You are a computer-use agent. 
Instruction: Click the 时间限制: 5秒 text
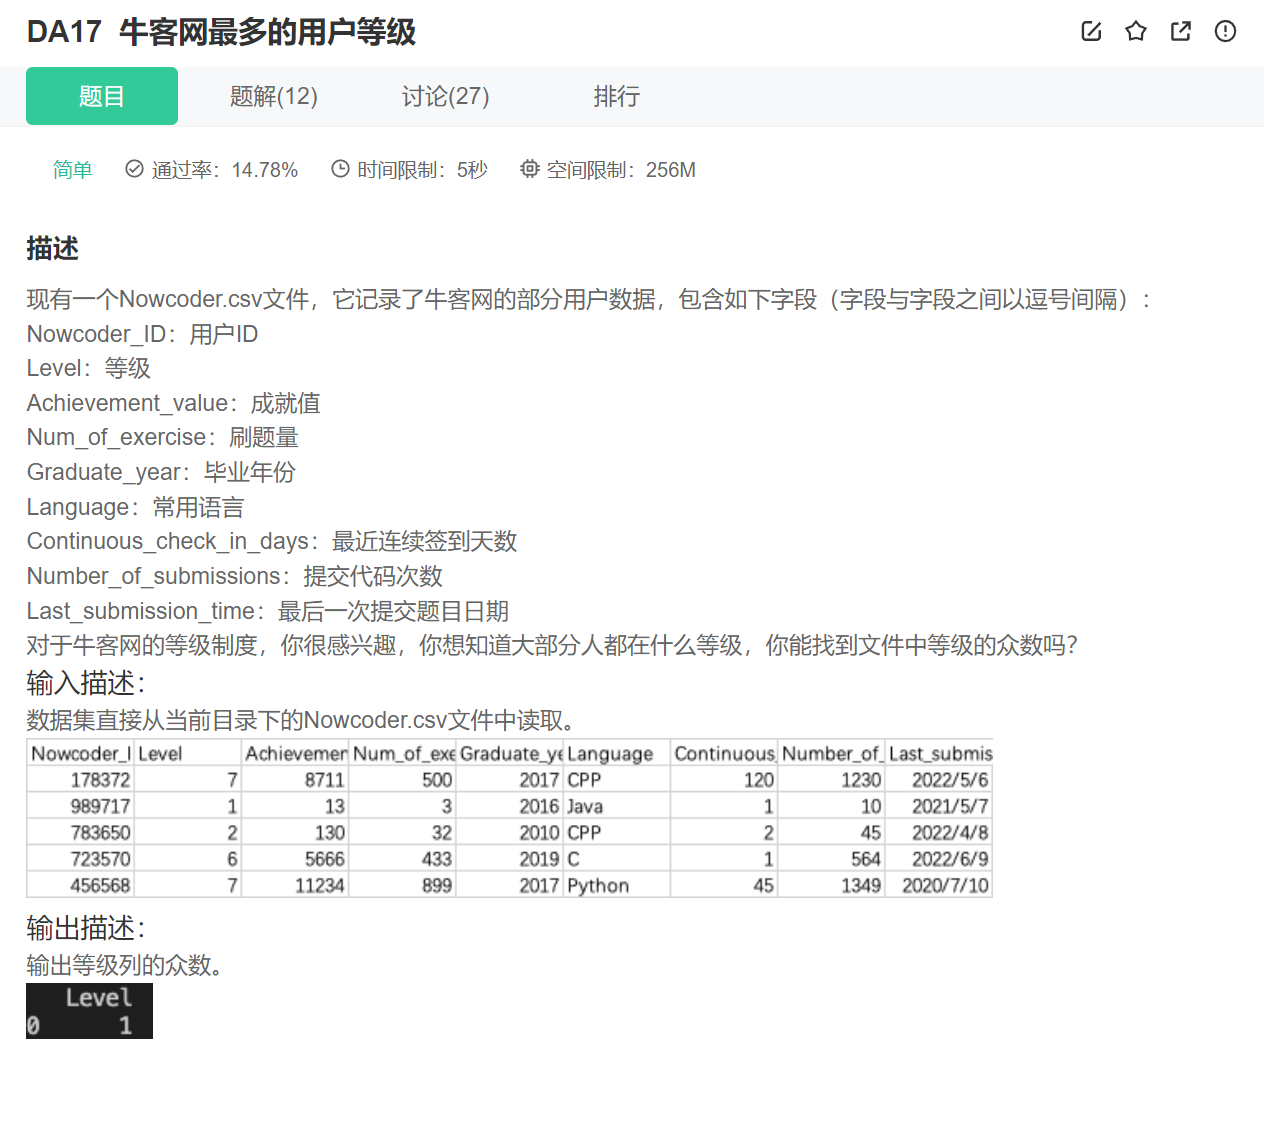pyautogui.click(x=422, y=170)
